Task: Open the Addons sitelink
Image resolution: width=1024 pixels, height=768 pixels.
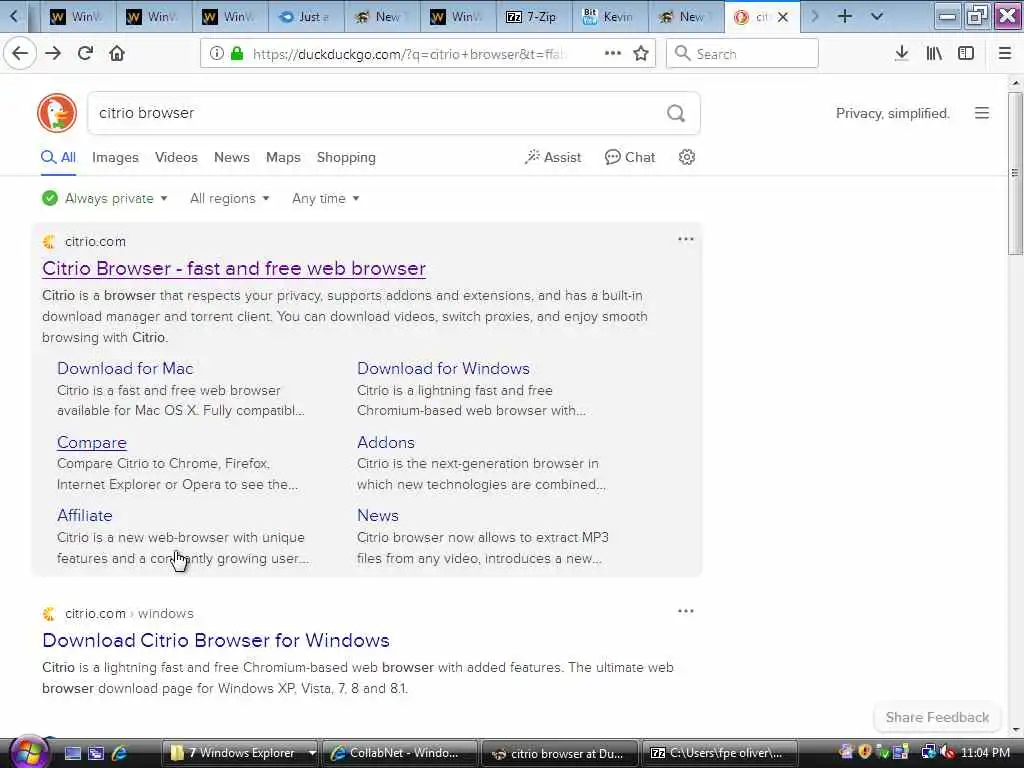Action: pos(385,442)
